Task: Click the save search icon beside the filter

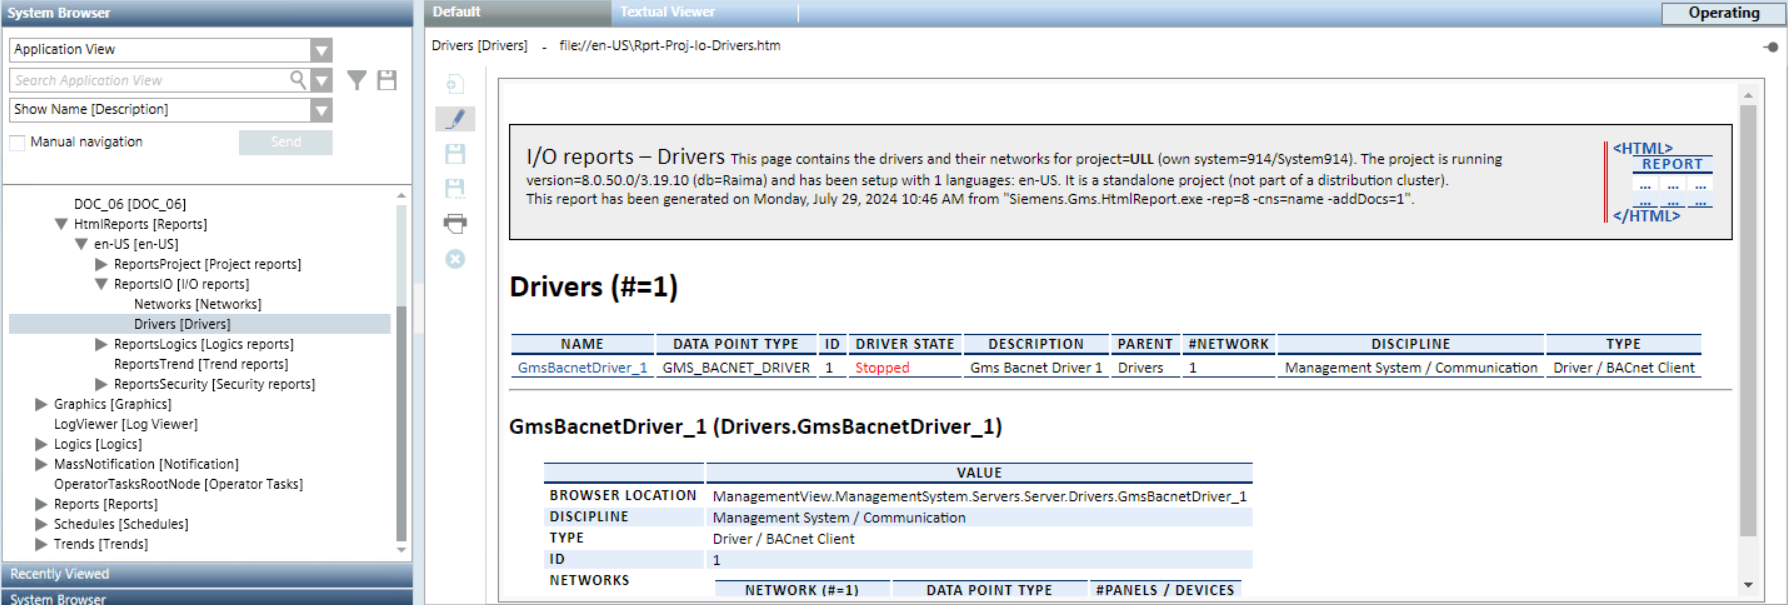Action: [387, 80]
